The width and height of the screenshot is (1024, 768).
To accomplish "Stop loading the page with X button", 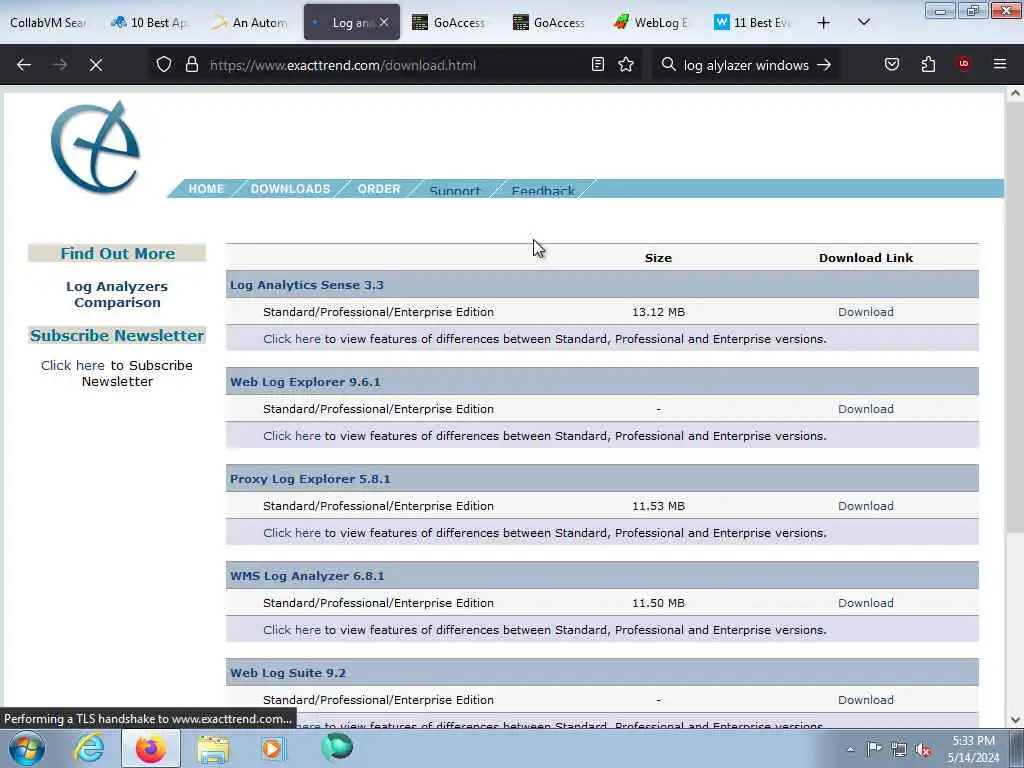I will 96,65.
